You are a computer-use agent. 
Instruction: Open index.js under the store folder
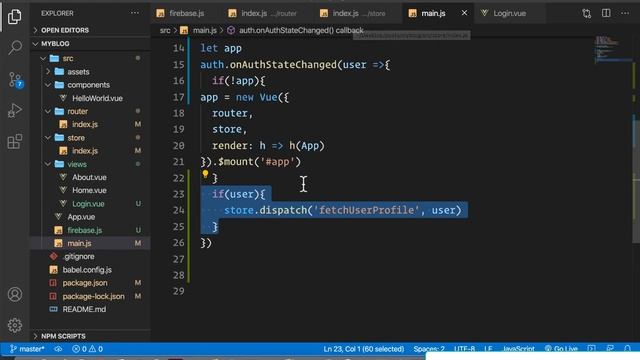[85, 151]
